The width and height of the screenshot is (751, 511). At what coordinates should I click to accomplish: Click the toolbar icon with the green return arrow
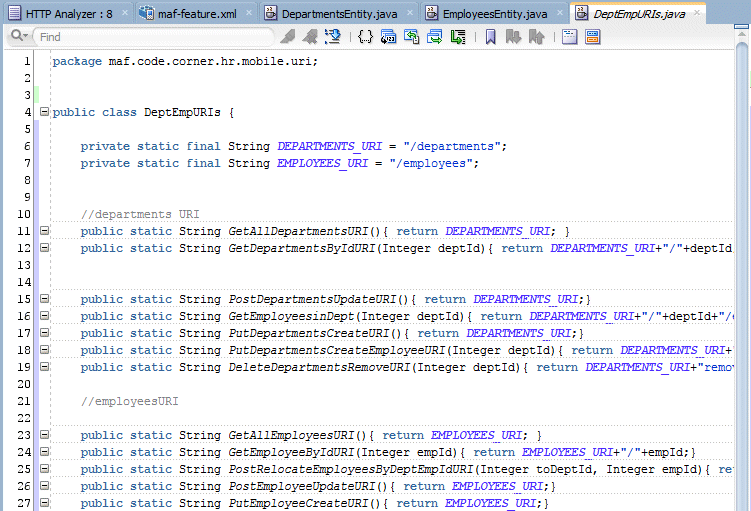[x=411, y=37]
